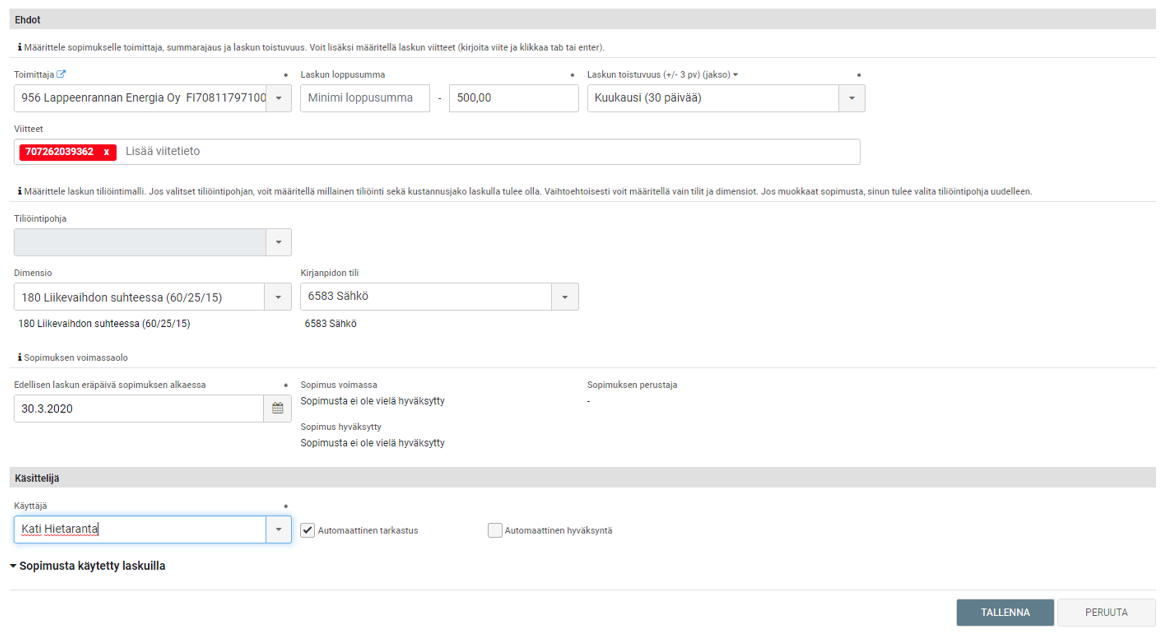The image size is (1167, 639).
Task: Open the Kuukausi (30 päivää) recurrence dropdown
Action: (851, 98)
